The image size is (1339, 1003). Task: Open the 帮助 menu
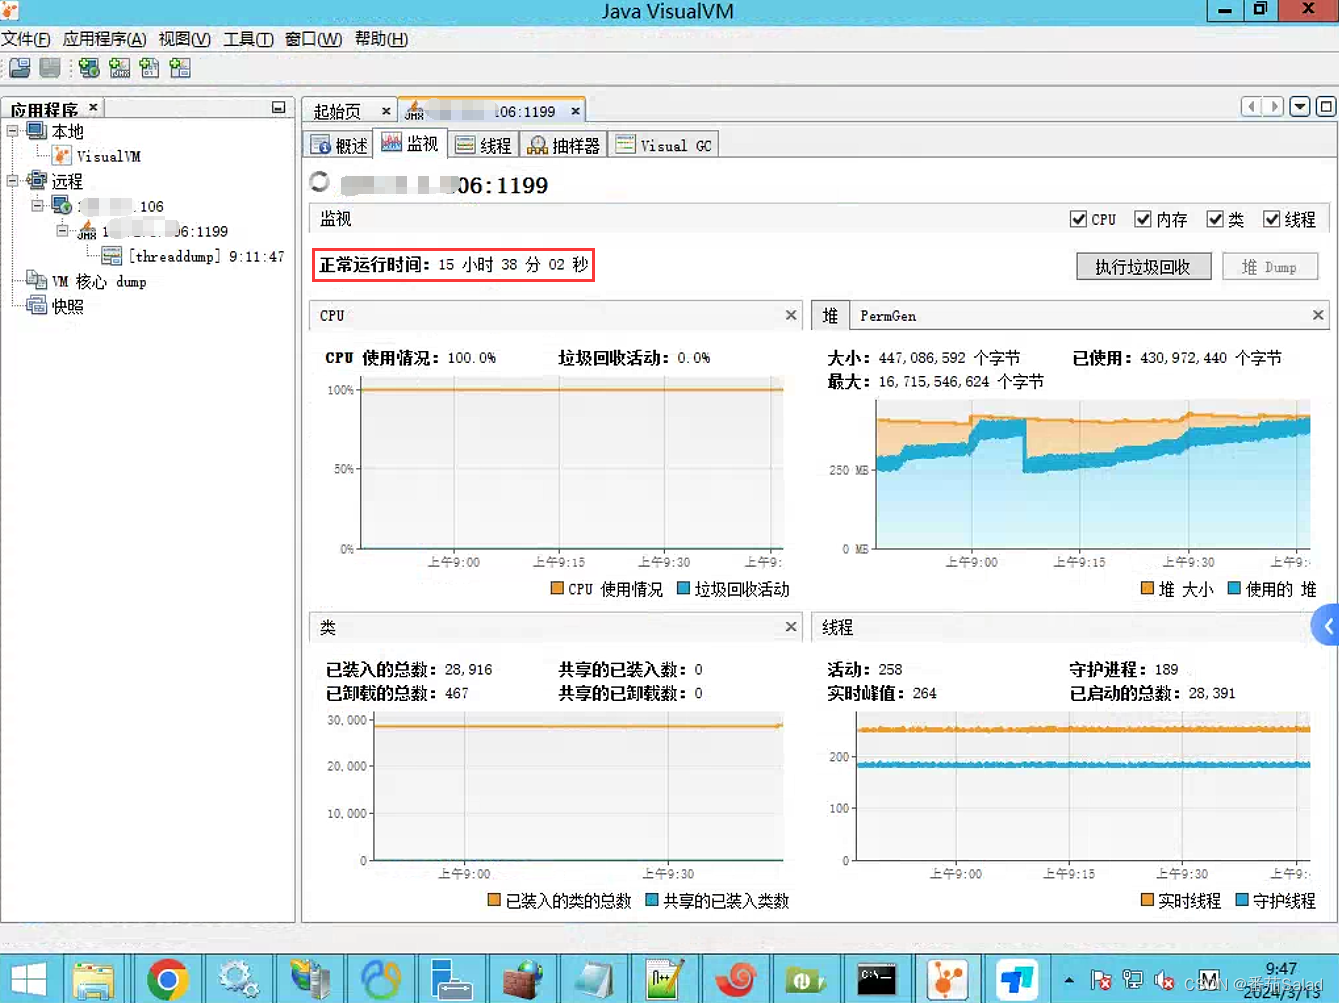381,39
